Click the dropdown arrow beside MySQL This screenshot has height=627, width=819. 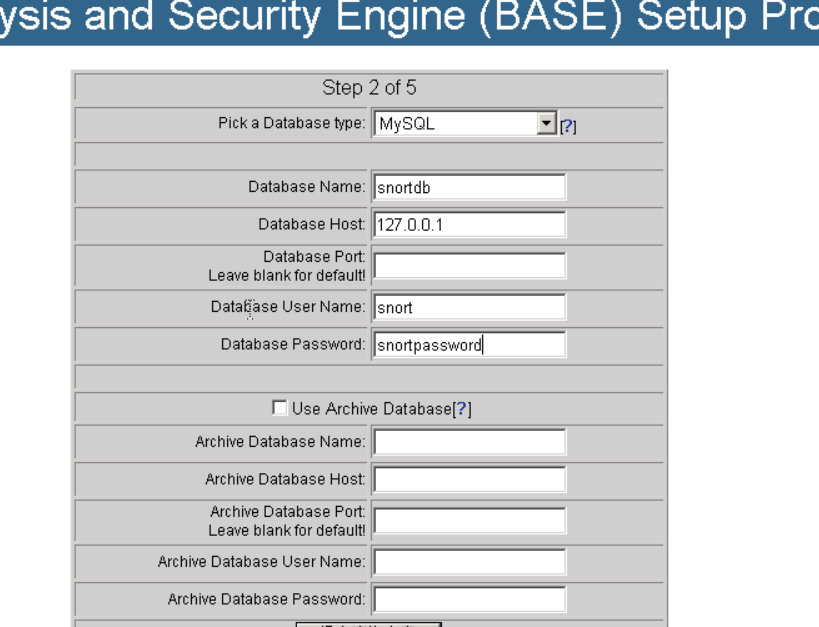[546, 125]
